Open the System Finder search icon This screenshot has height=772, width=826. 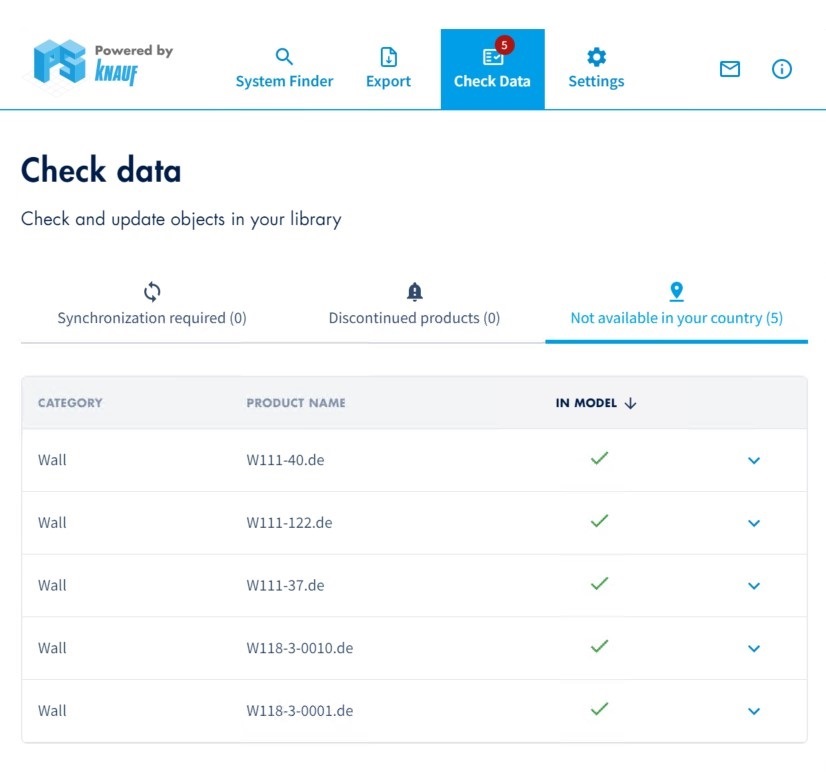(284, 57)
